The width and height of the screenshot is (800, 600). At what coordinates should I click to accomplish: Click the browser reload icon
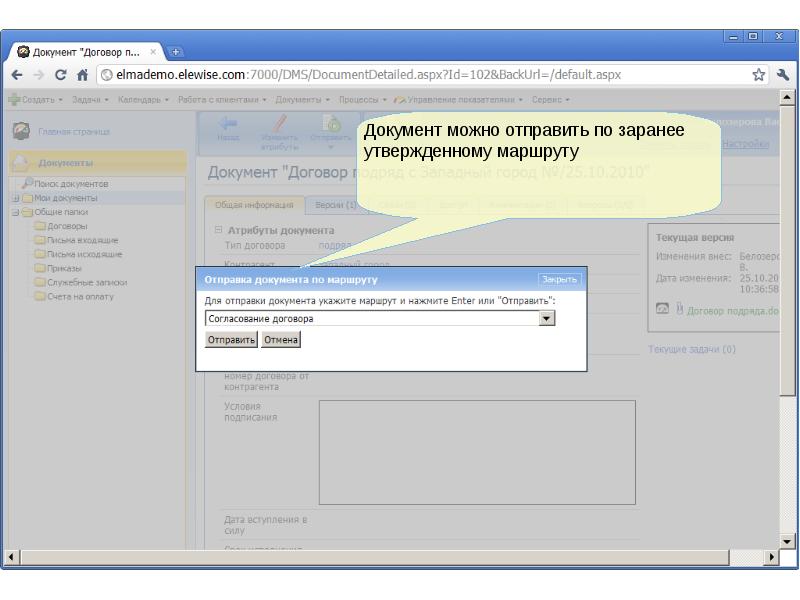tap(61, 74)
